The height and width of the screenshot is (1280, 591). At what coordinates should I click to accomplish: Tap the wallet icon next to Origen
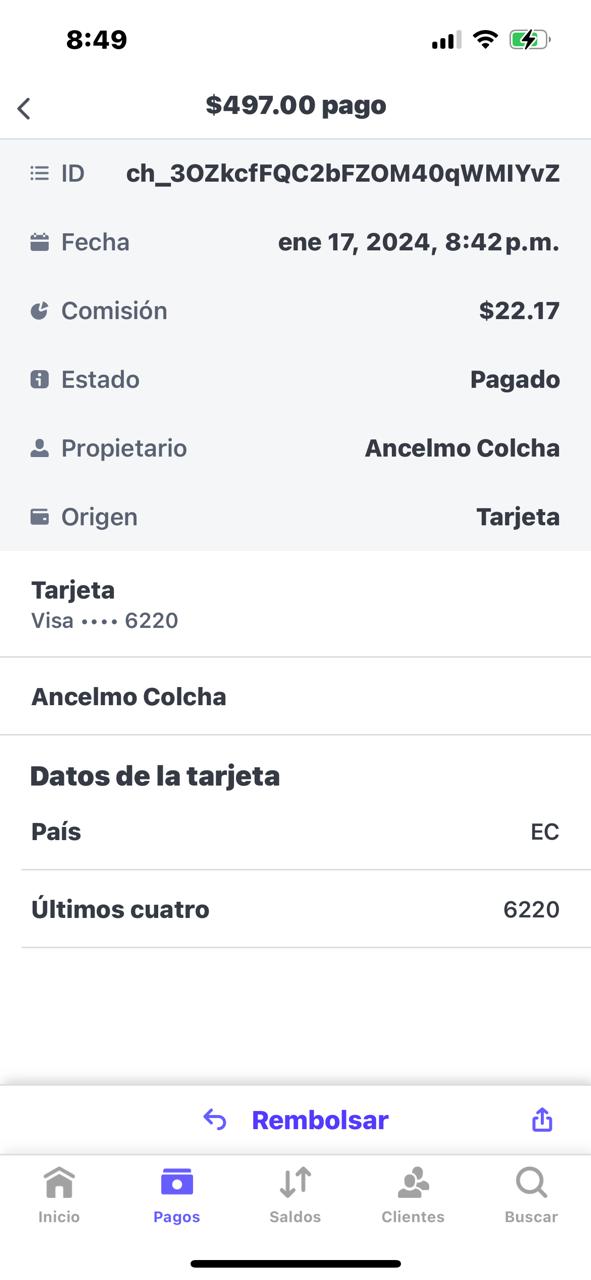(40, 517)
